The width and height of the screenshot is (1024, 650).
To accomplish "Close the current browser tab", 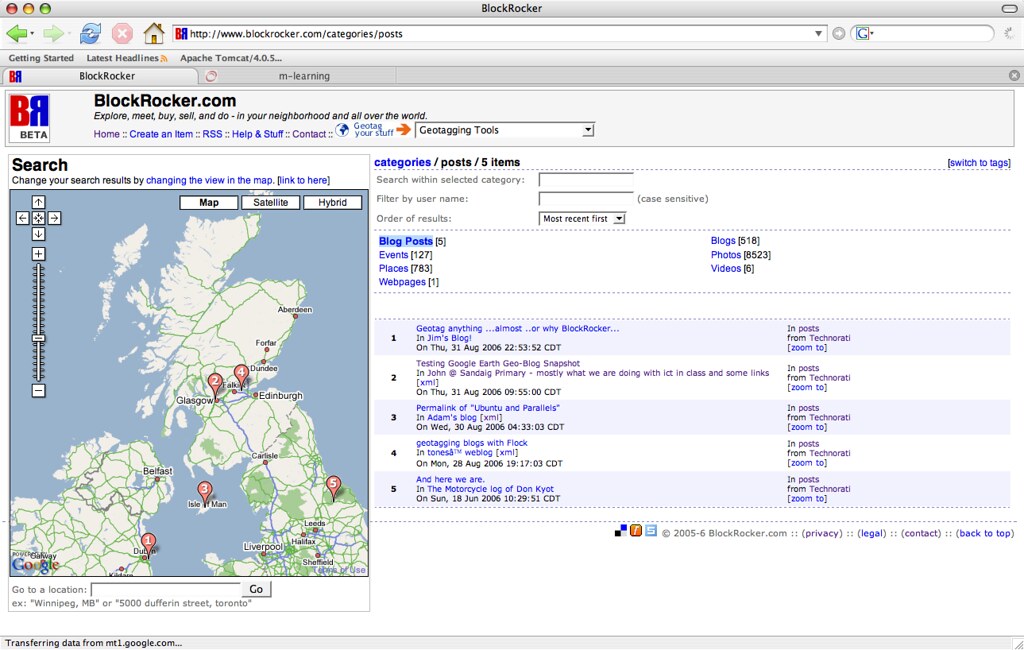I will [x=1014, y=76].
